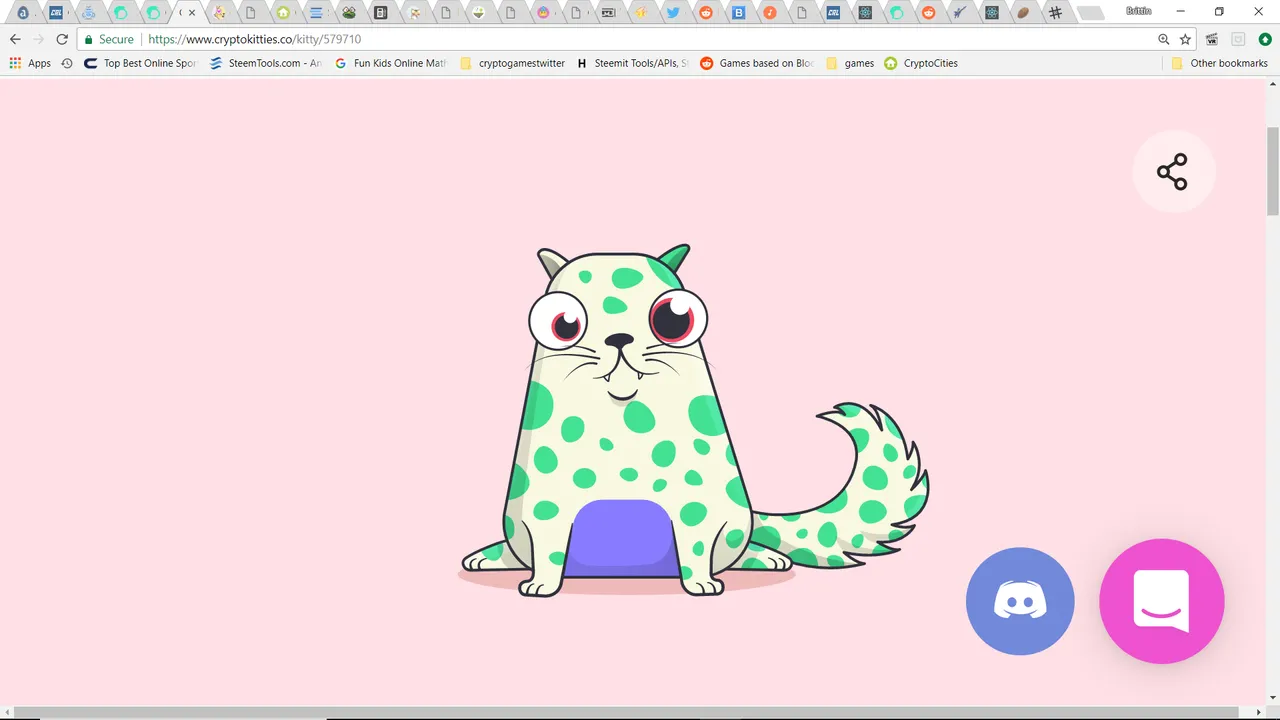Bookmark this page with the star icon
Viewport: 1280px width, 720px height.
click(1185, 39)
